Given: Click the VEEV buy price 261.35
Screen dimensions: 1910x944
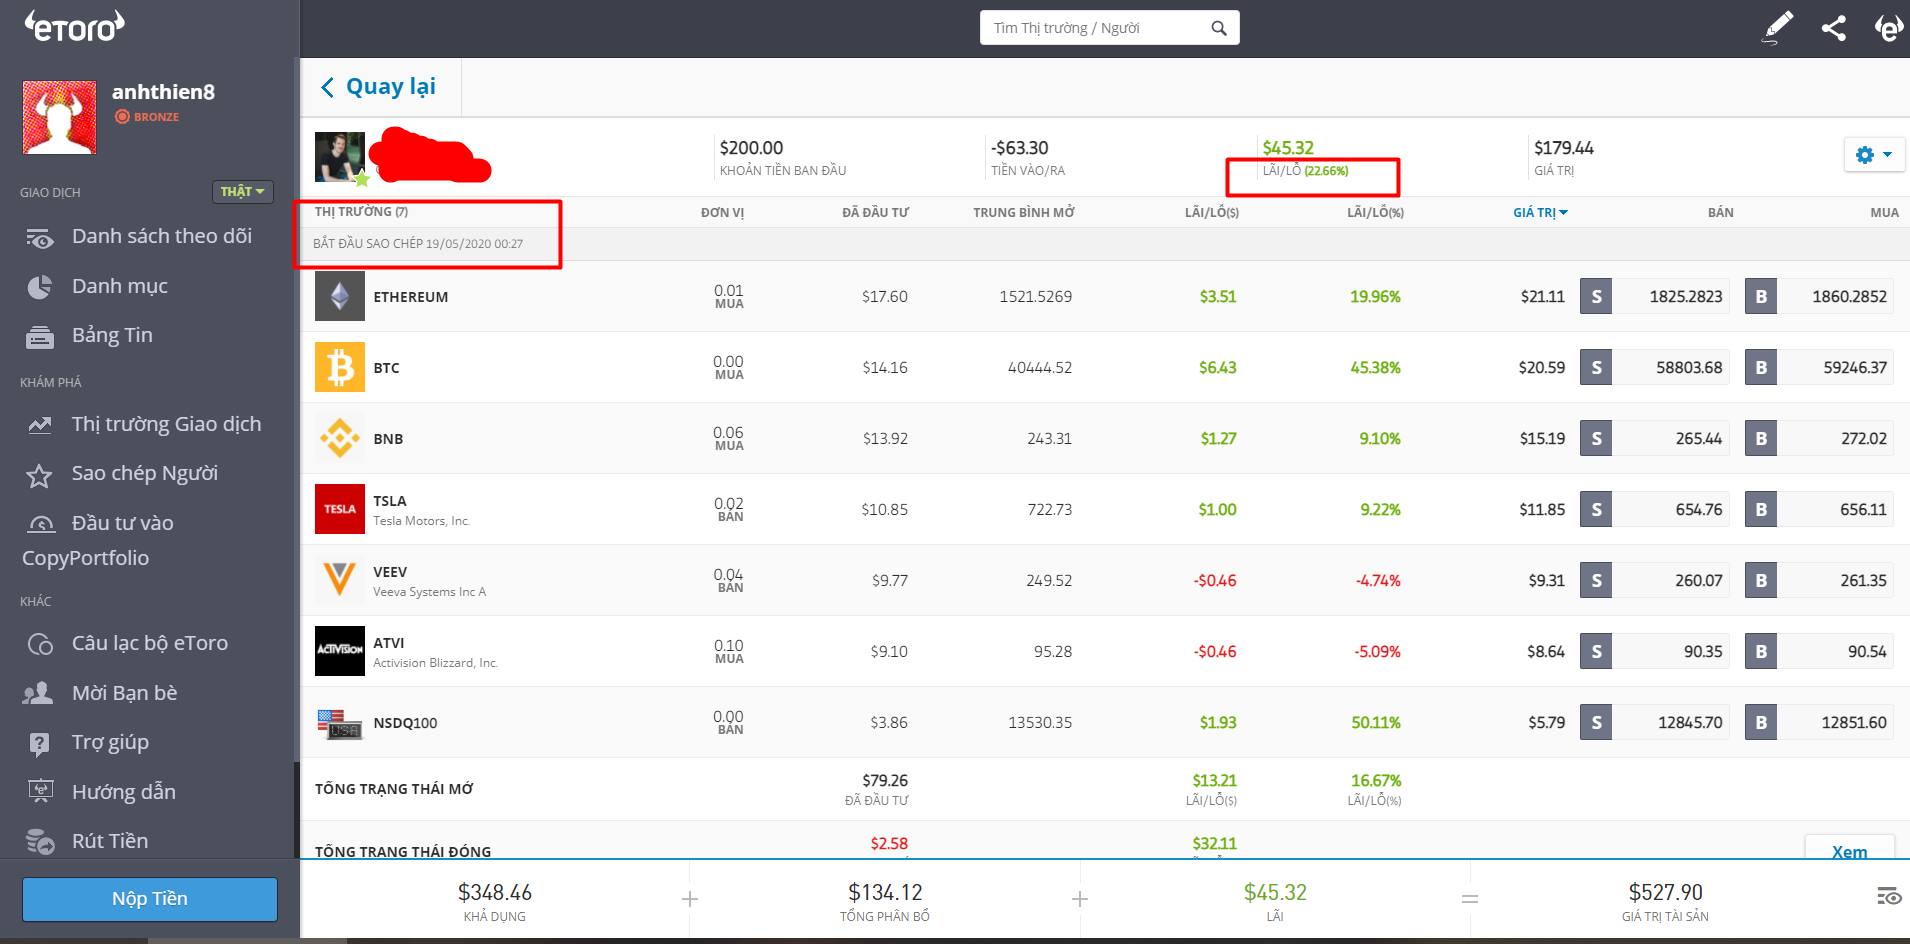Looking at the screenshot, I should click(1835, 580).
